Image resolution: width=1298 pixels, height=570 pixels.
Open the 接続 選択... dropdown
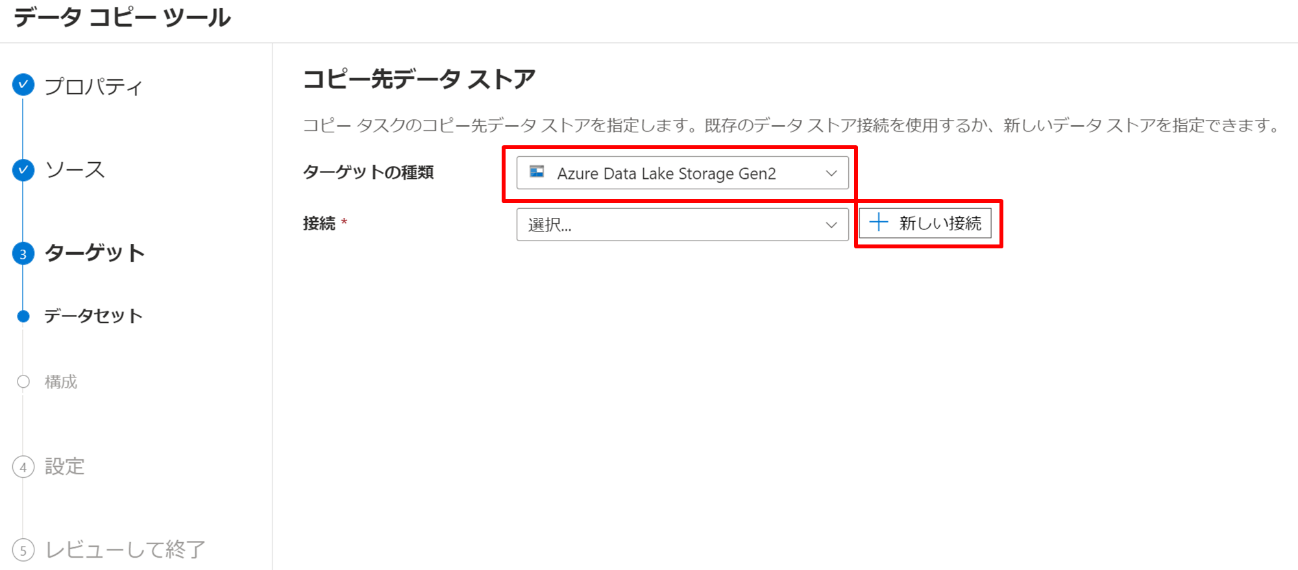pos(683,225)
